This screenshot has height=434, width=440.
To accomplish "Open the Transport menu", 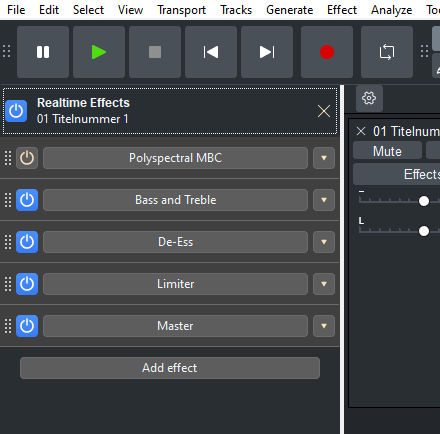I will (182, 10).
